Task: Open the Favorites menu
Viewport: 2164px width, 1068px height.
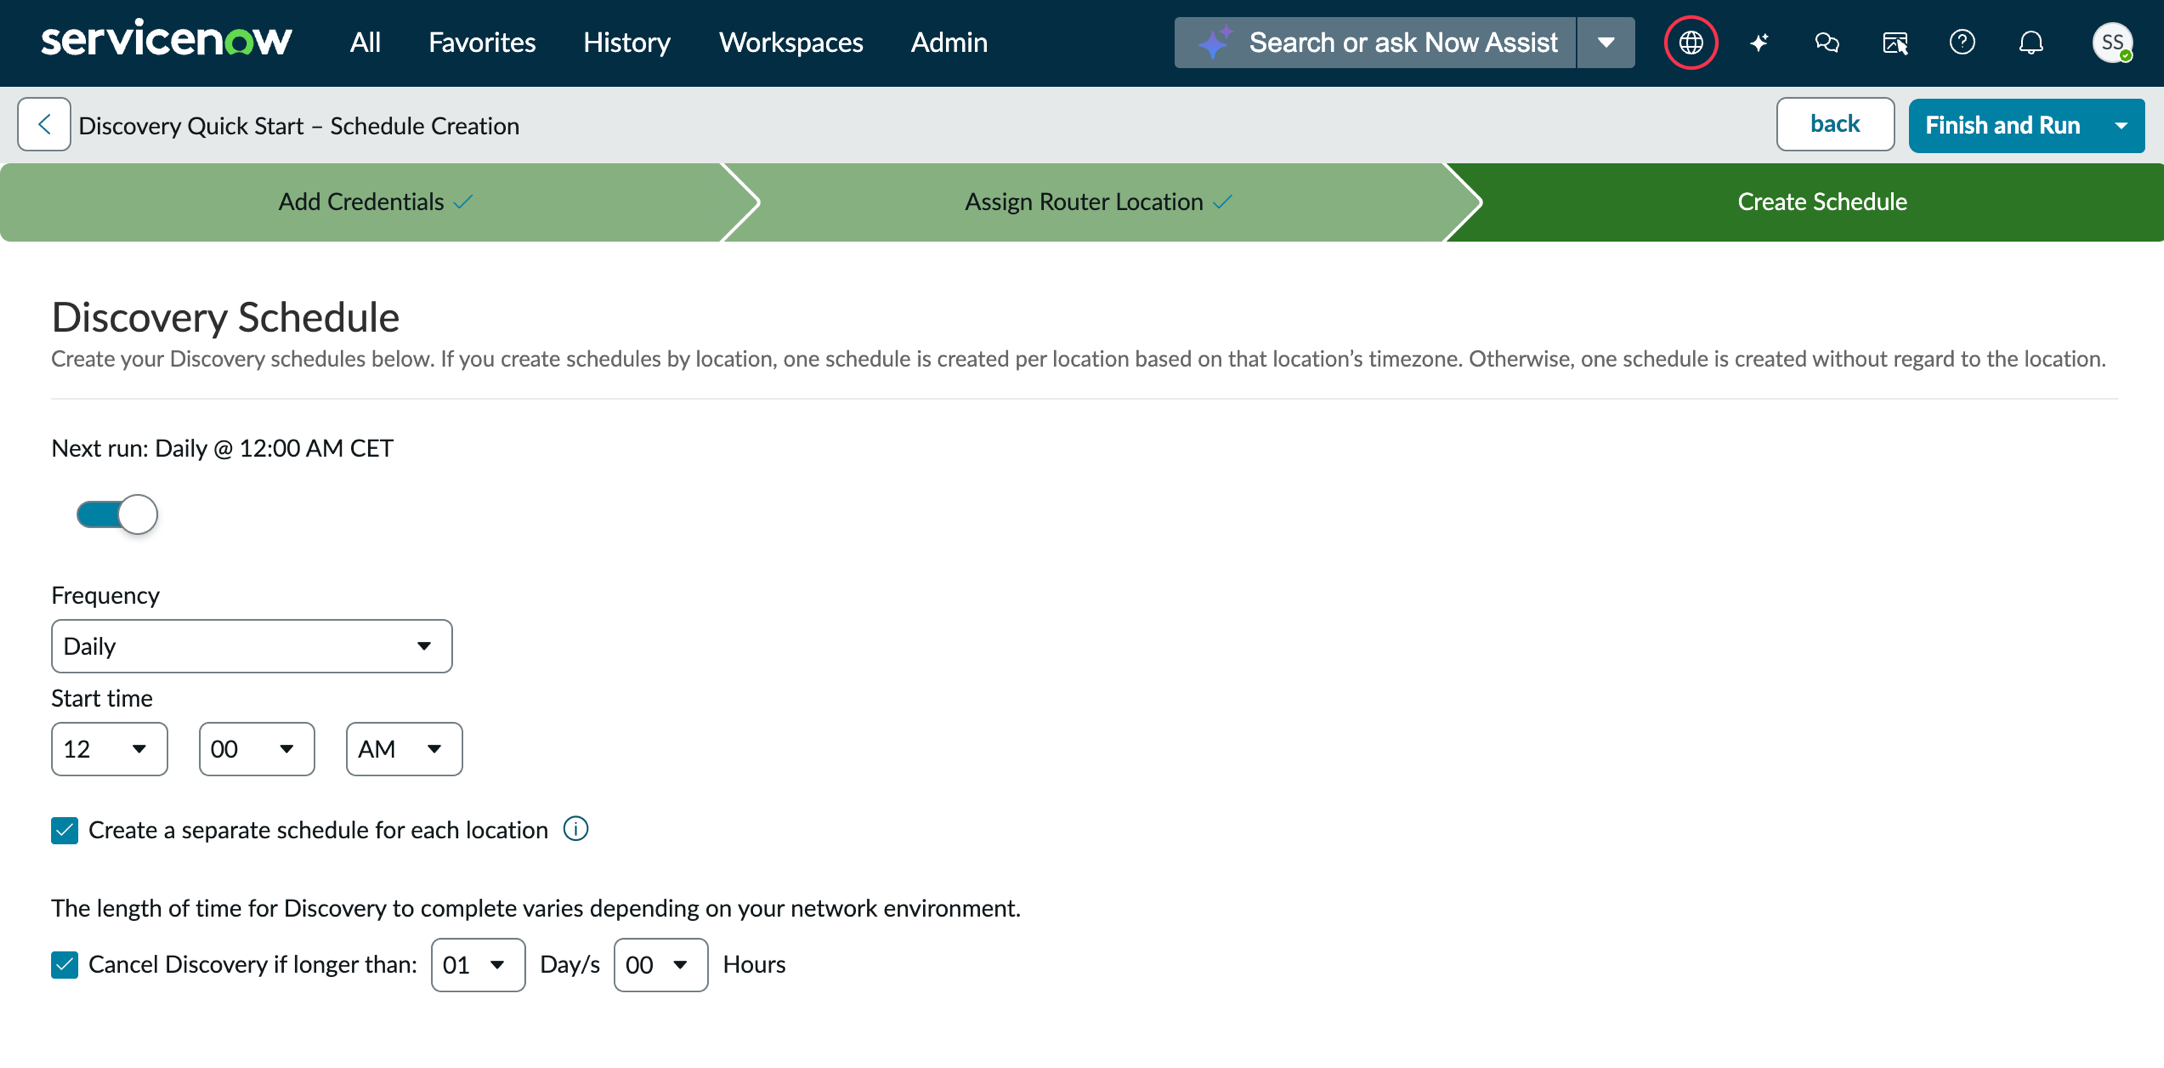Action: click(482, 42)
